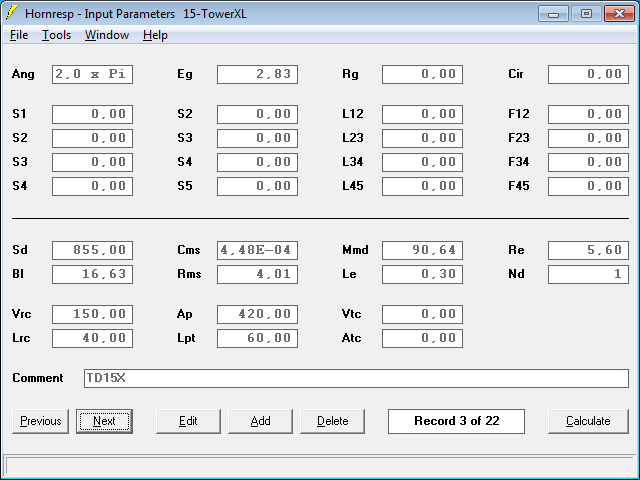
Task: Go to the Next record
Action: coord(104,421)
